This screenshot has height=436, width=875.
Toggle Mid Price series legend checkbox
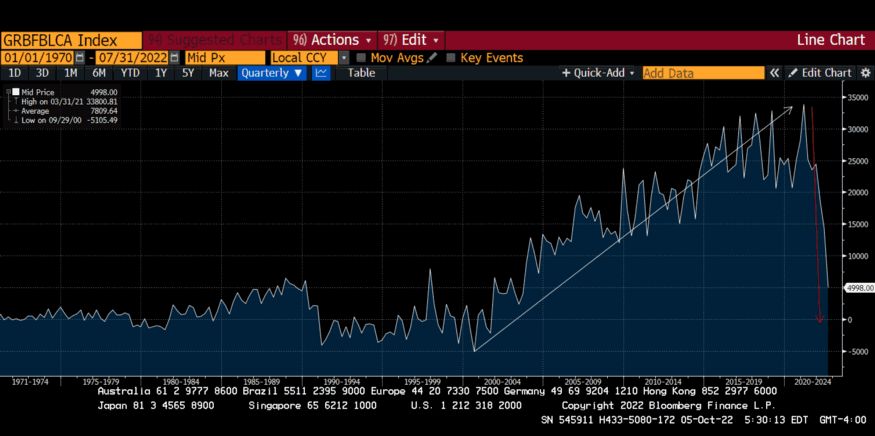(x=16, y=92)
